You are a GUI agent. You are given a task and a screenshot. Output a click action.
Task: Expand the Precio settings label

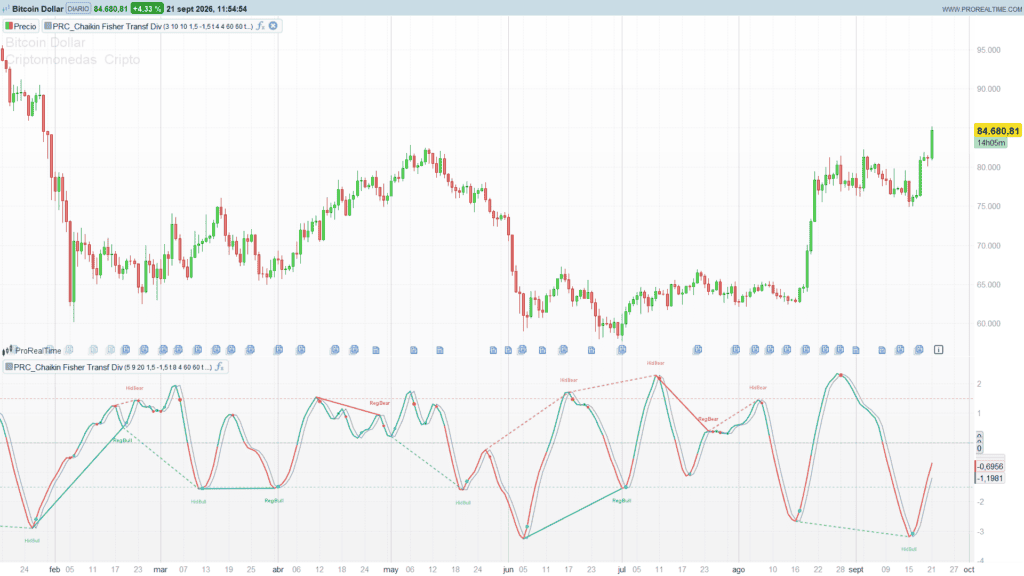pos(25,26)
